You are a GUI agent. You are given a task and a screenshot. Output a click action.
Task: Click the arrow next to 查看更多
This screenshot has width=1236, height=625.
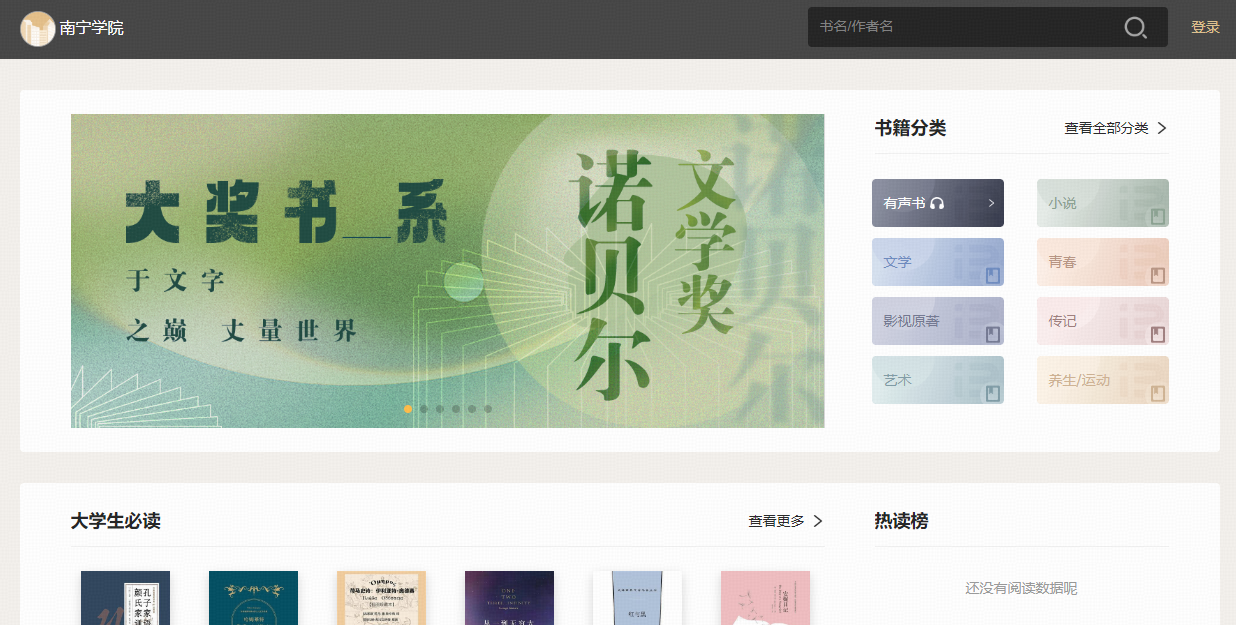pyautogui.click(x=818, y=521)
